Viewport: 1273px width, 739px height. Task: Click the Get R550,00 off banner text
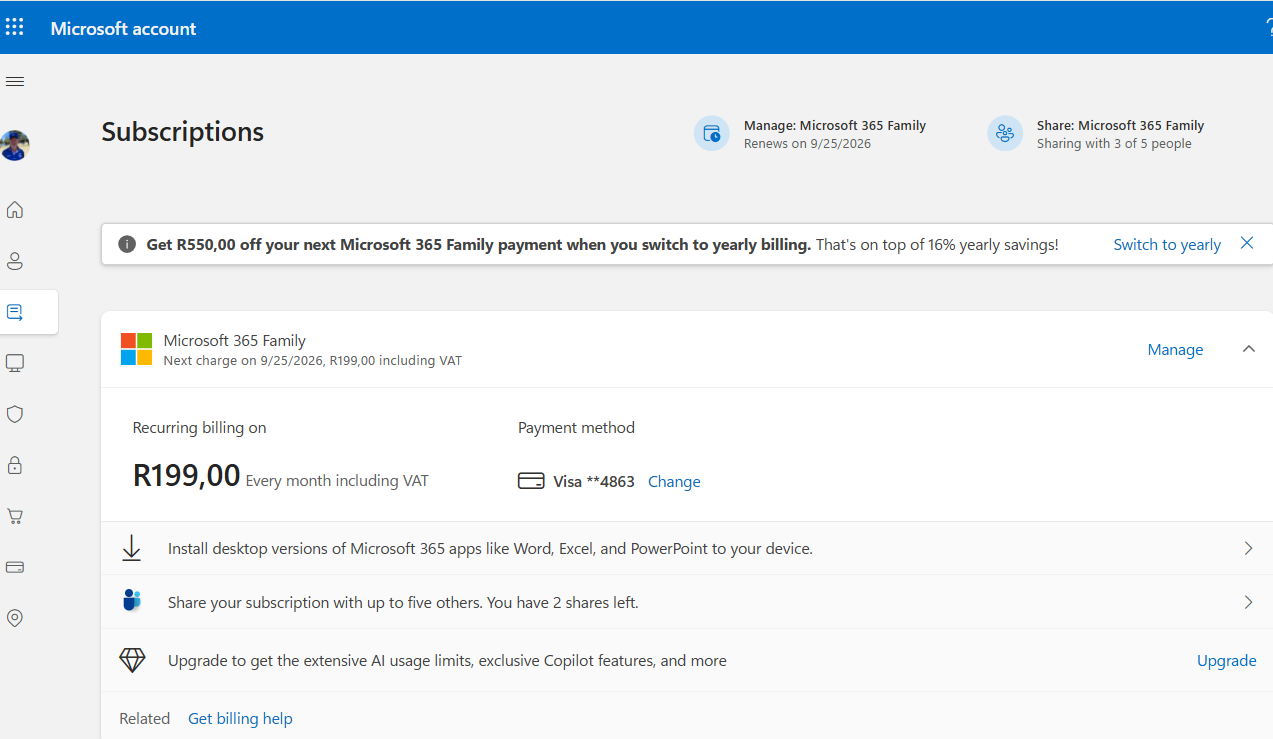(x=478, y=245)
